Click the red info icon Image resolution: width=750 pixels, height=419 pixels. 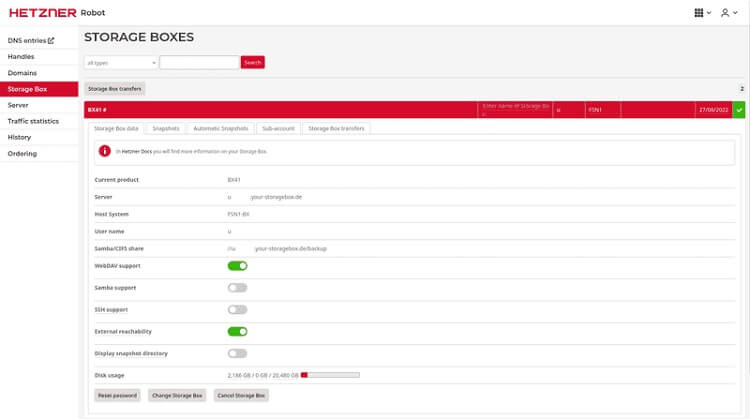pos(105,150)
